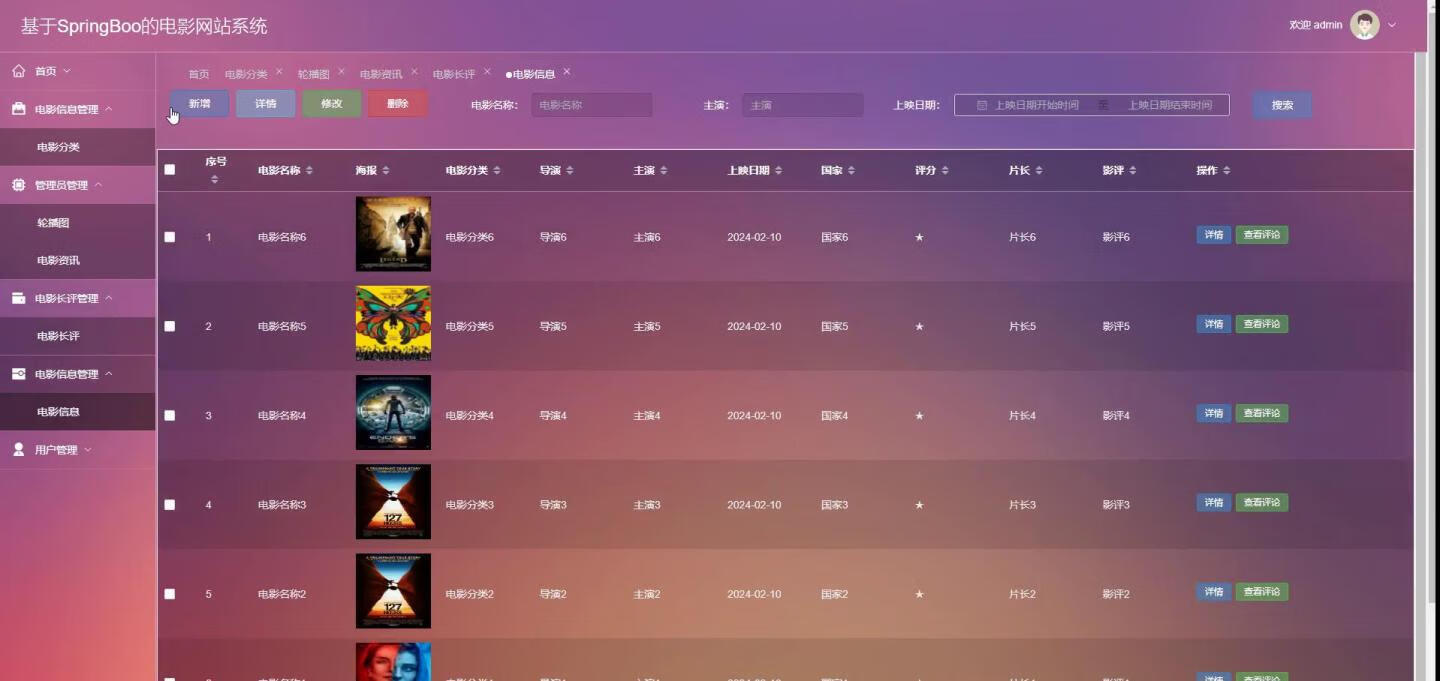This screenshot has width=1440, height=681.
Task: Sort by the 操作 column arrows
Action: click(1227, 171)
